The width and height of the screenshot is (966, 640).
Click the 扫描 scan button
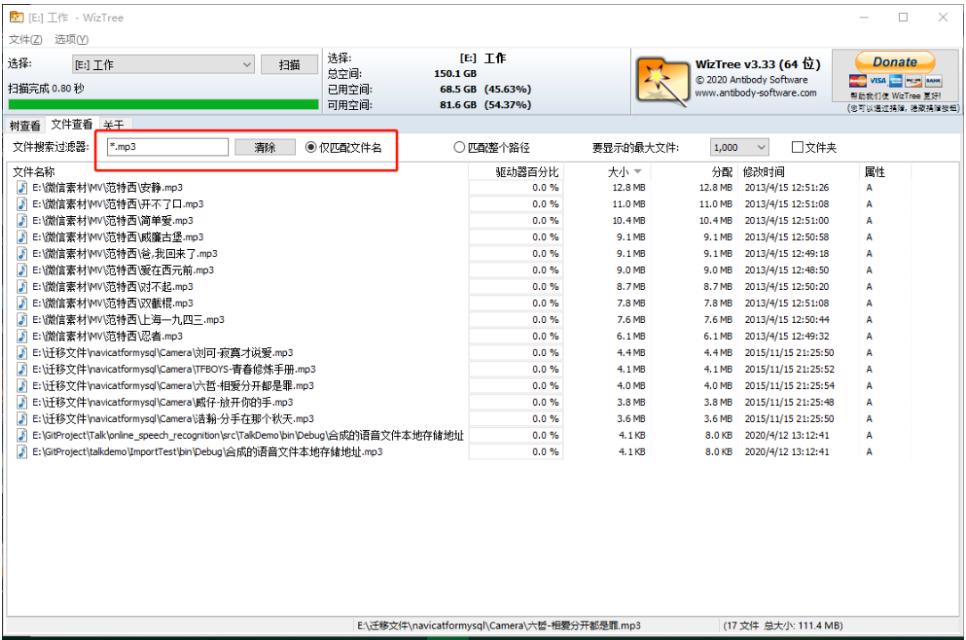[x=290, y=65]
